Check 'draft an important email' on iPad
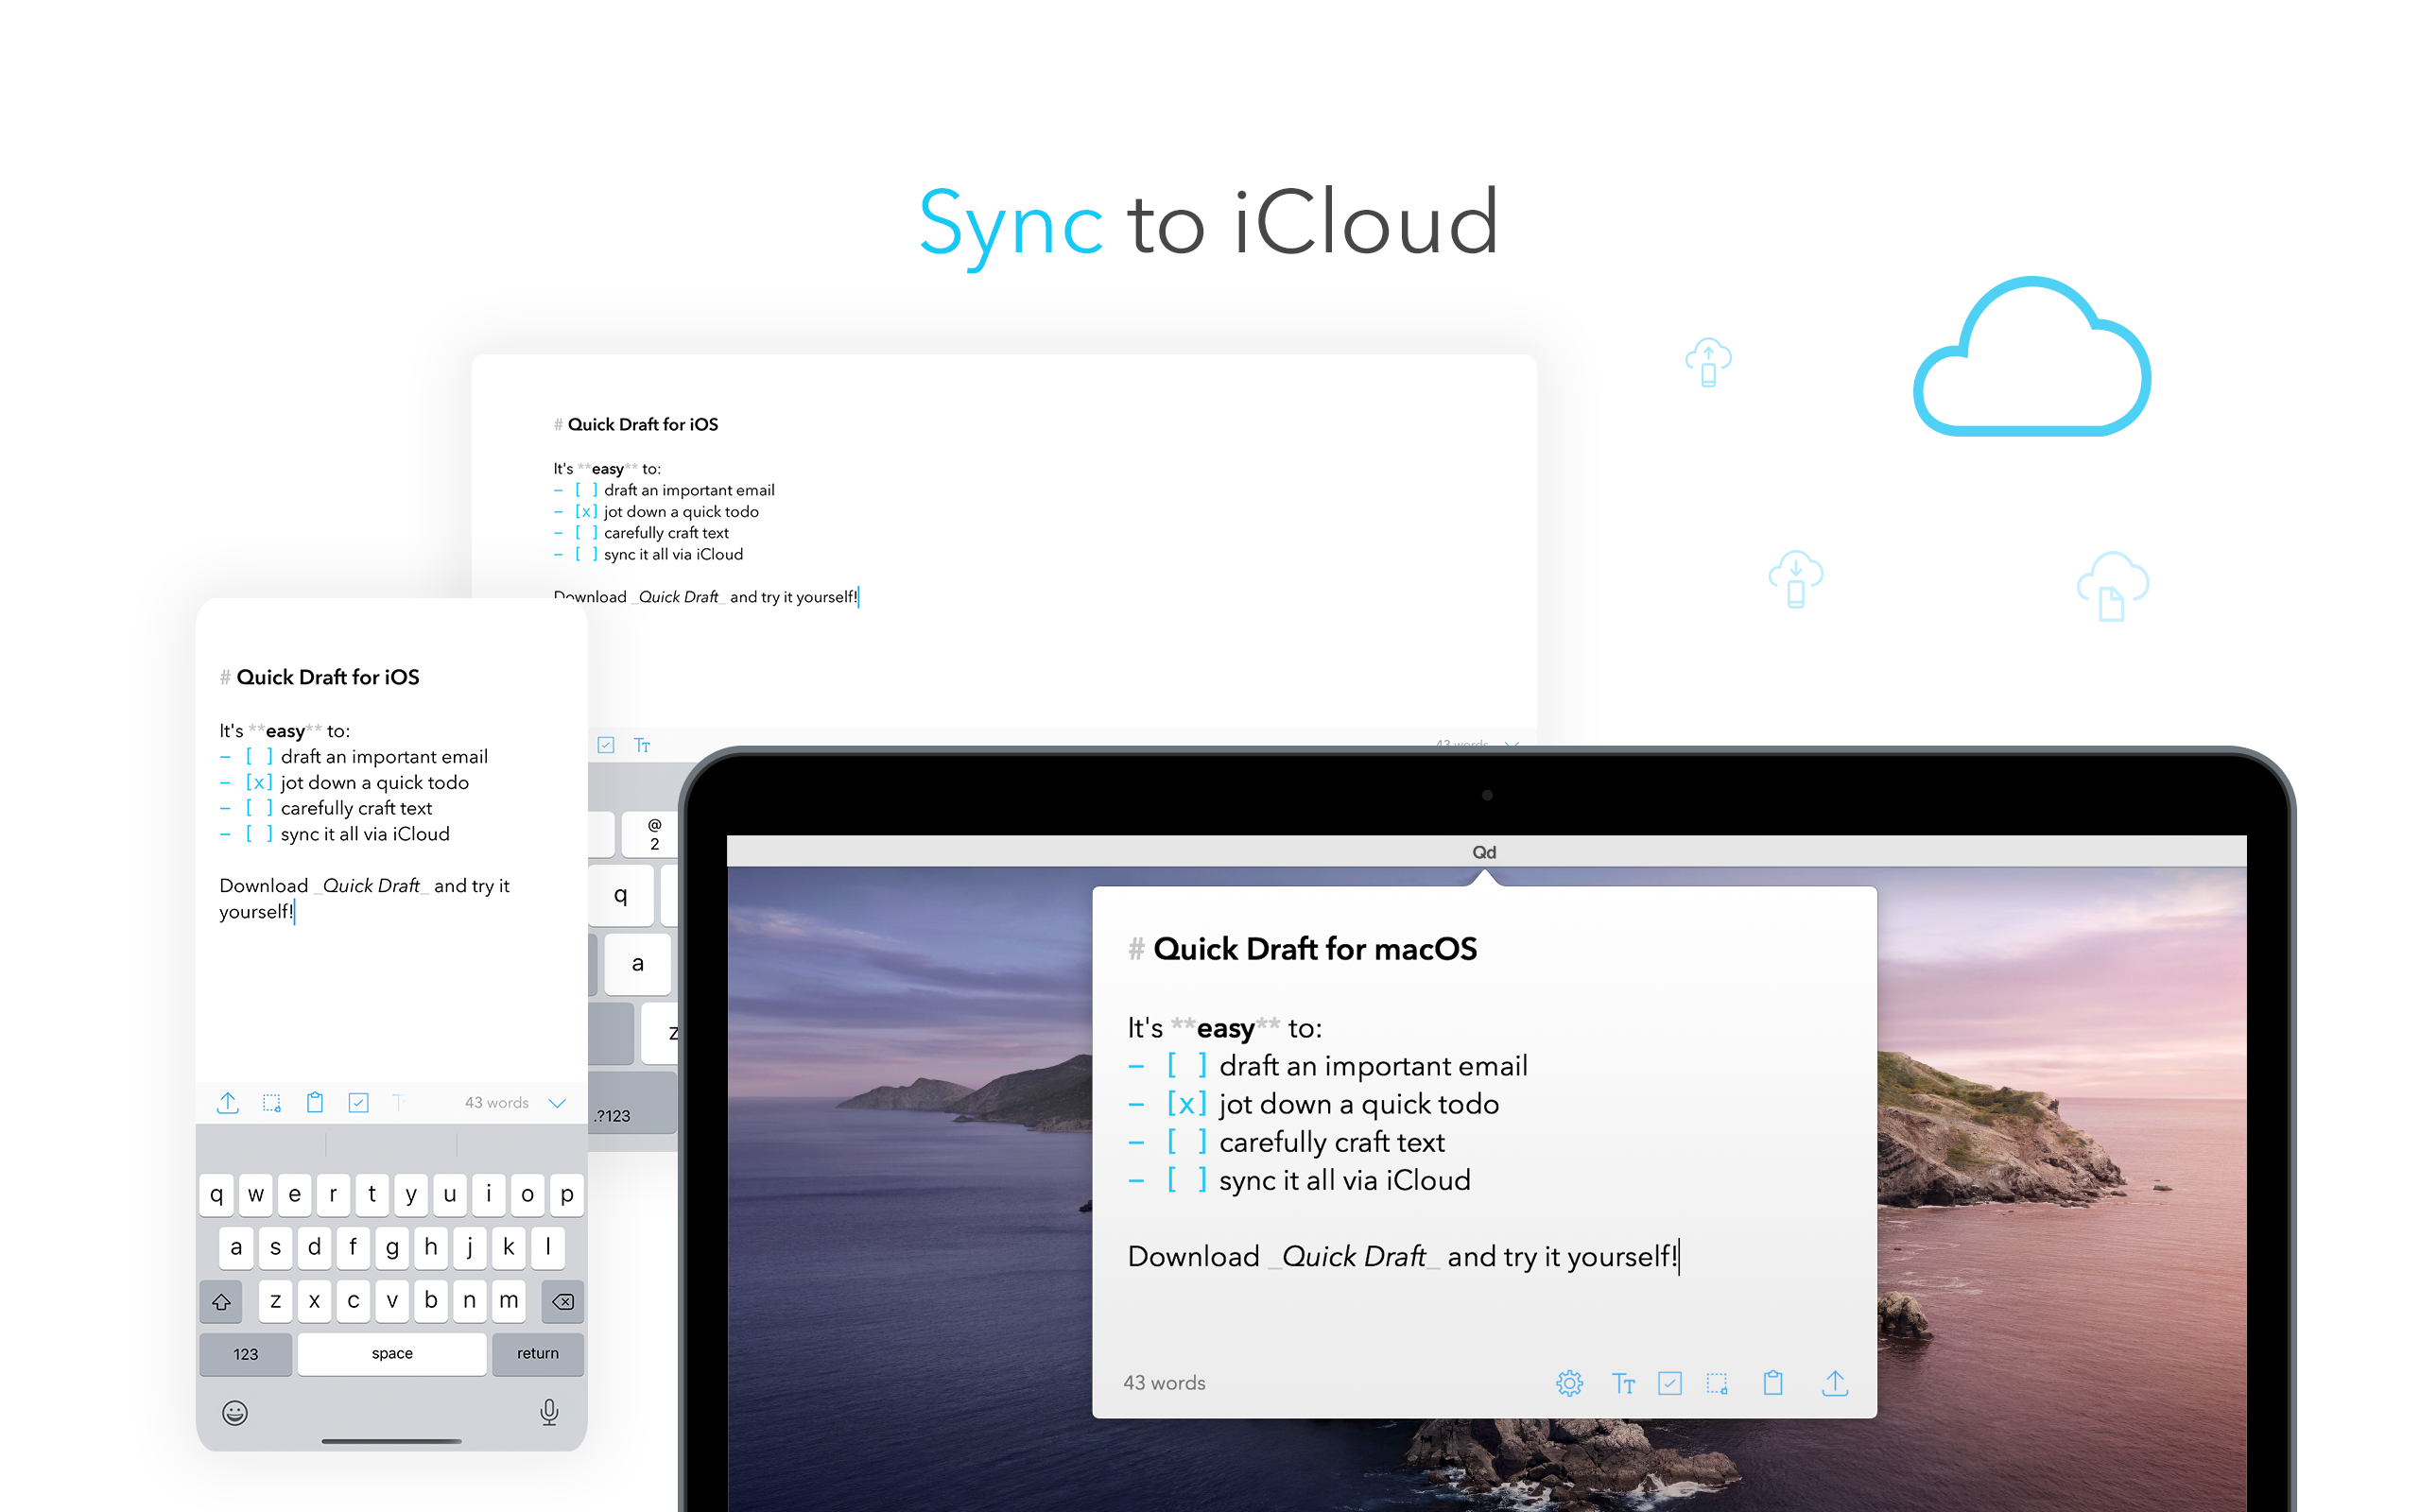The height and width of the screenshot is (1512, 2420). pyautogui.click(x=587, y=490)
